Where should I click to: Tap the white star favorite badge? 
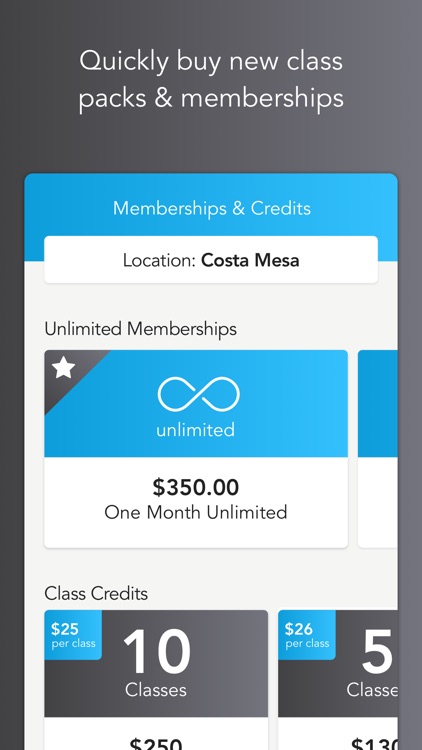[64, 368]
